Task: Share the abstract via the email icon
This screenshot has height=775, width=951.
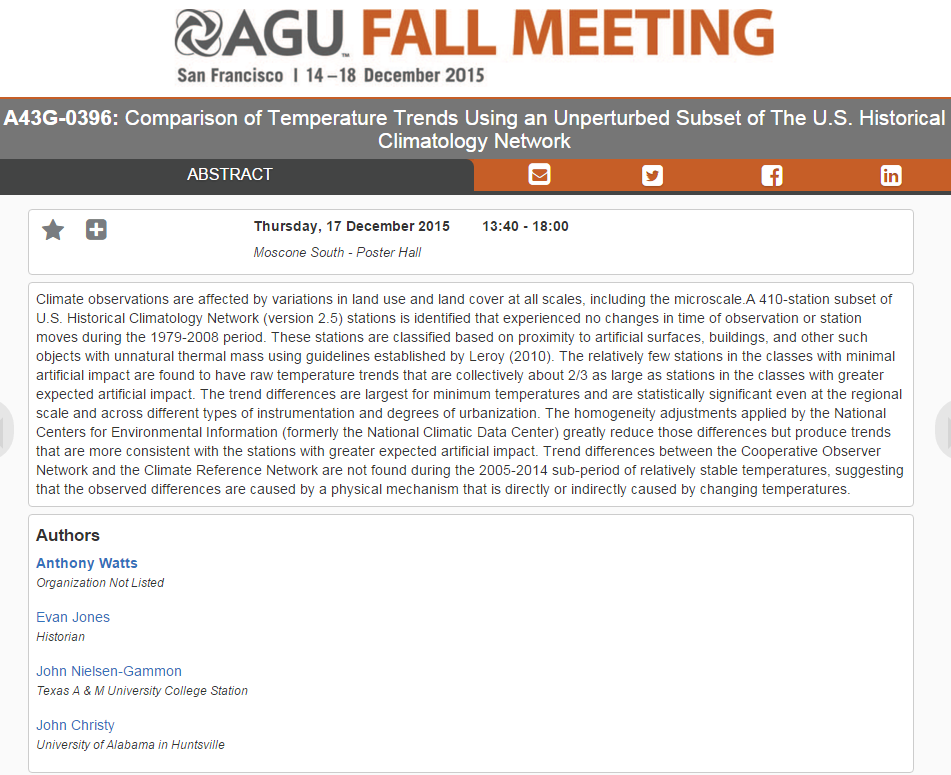Action: pos(540,175)
